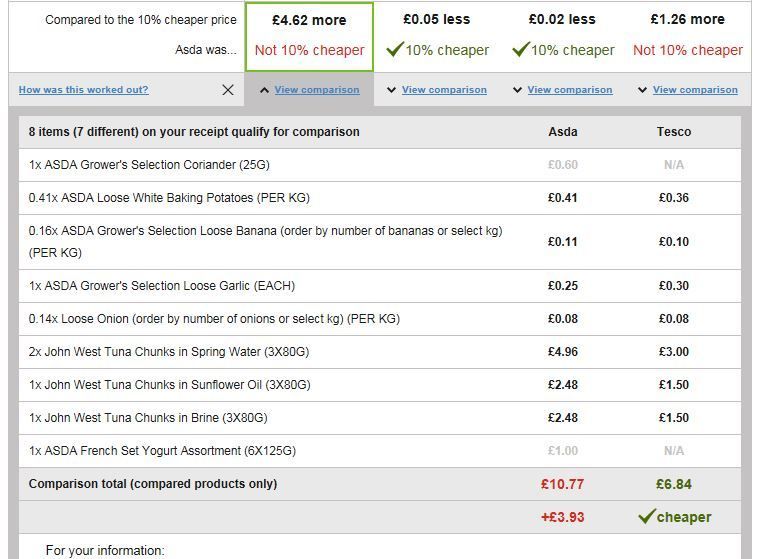Expand chevron under '£0.05 less' column
The width and height of the screenshot is (769, 559).
(x=391, y=90)
